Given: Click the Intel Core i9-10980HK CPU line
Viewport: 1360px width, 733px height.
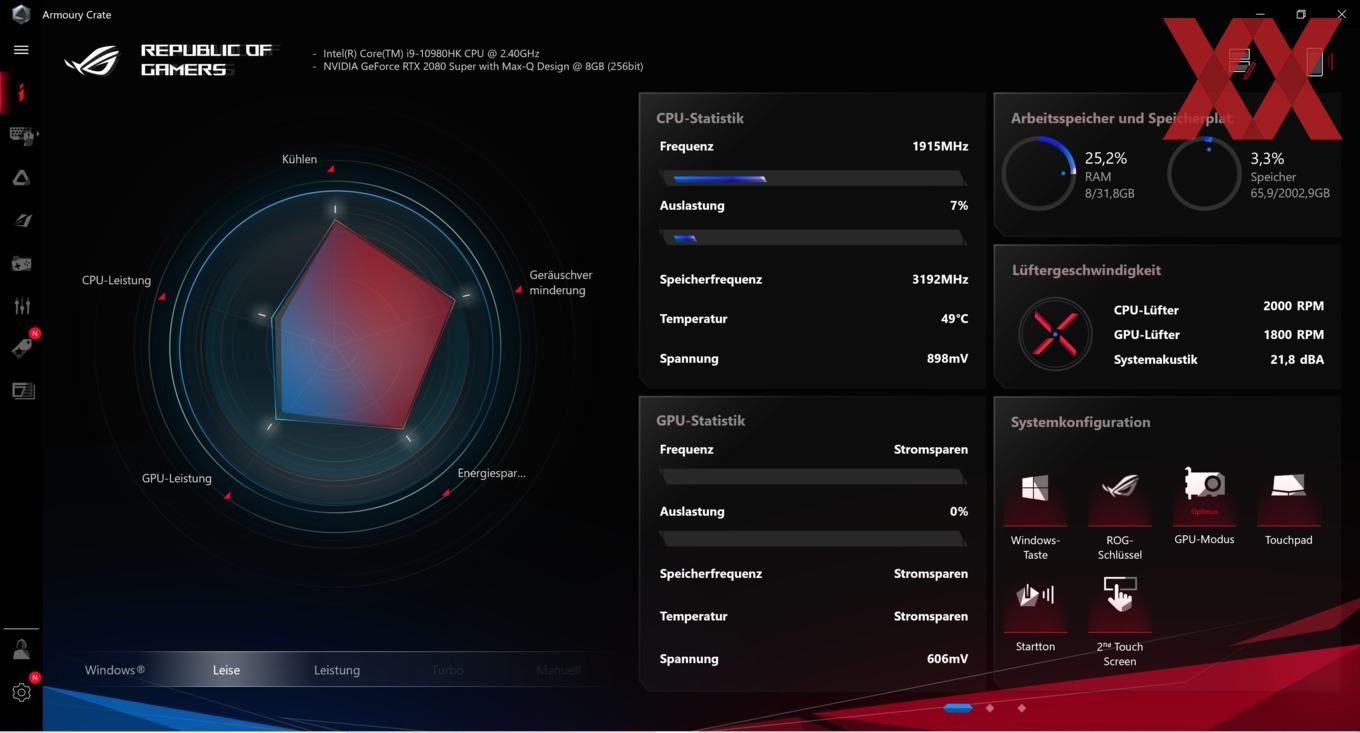Looking at the screenshot, I should pyautogui.click(x=431, y=53).
